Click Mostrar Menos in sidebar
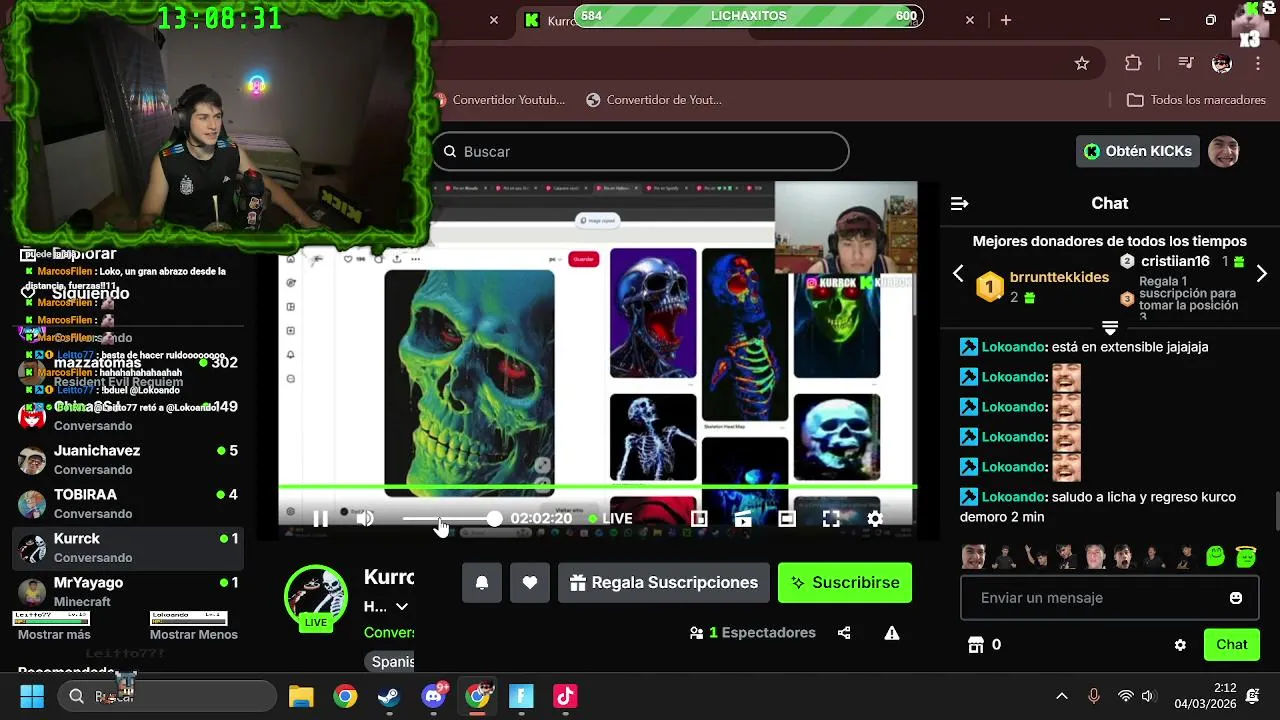This screenshot has width=1280, height=720. (194, 635)
